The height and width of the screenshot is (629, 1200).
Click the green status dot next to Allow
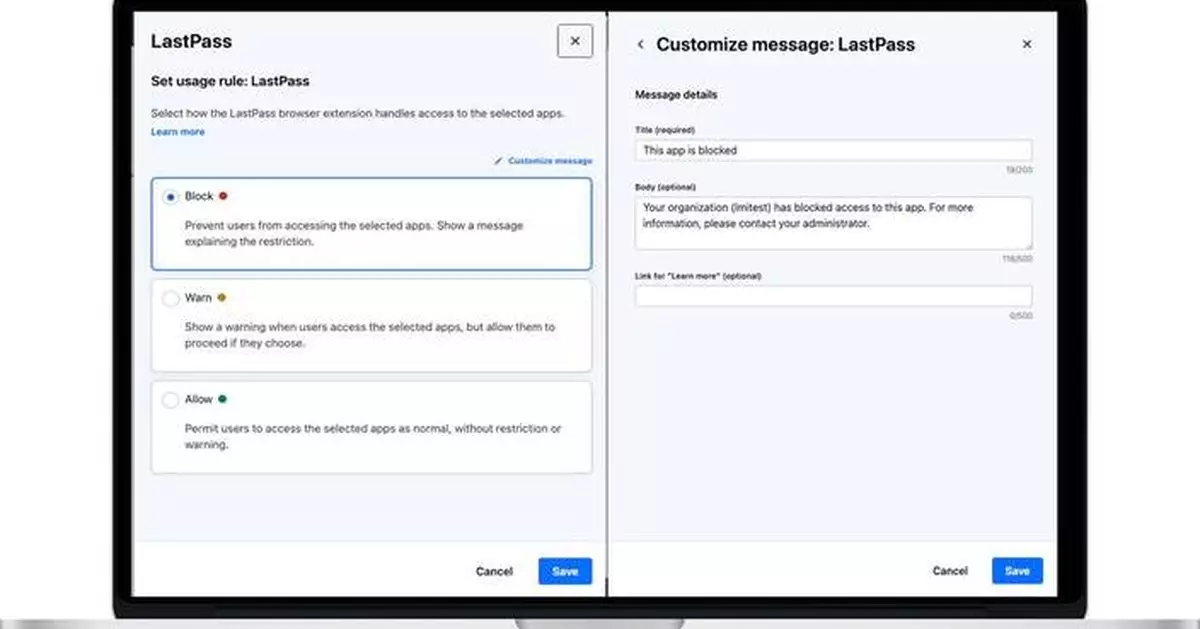(221, 398)
